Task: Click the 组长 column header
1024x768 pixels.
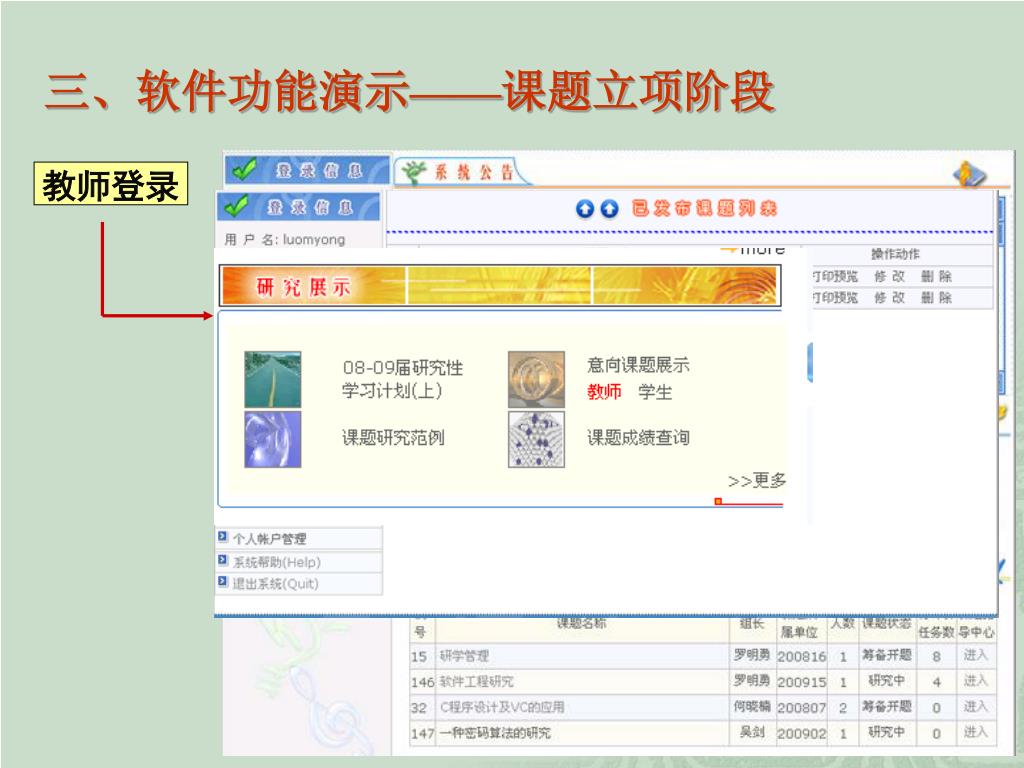Action: [752, 624]
